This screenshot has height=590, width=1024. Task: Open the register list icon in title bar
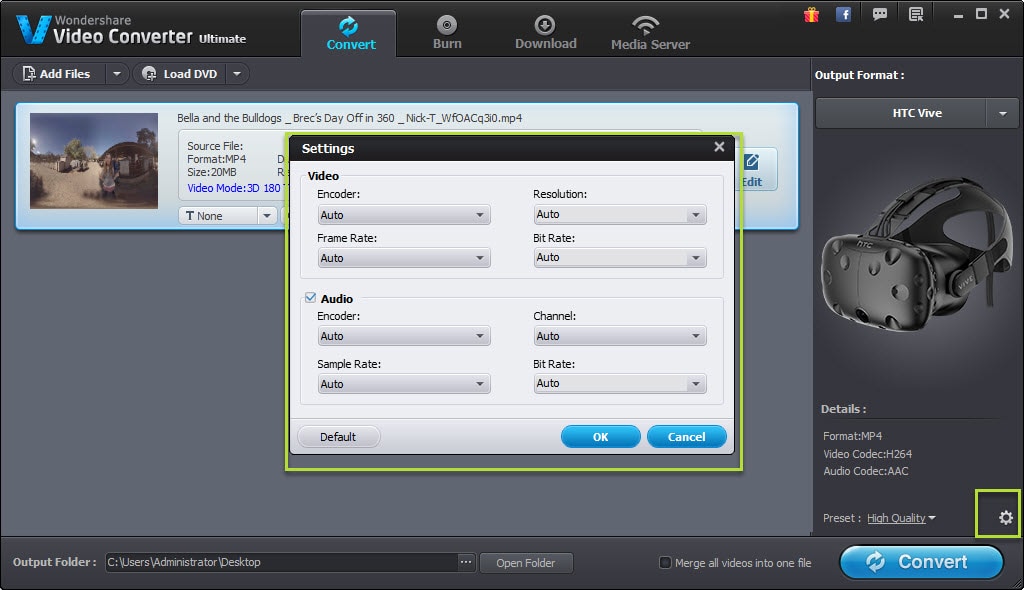[916, 14]
